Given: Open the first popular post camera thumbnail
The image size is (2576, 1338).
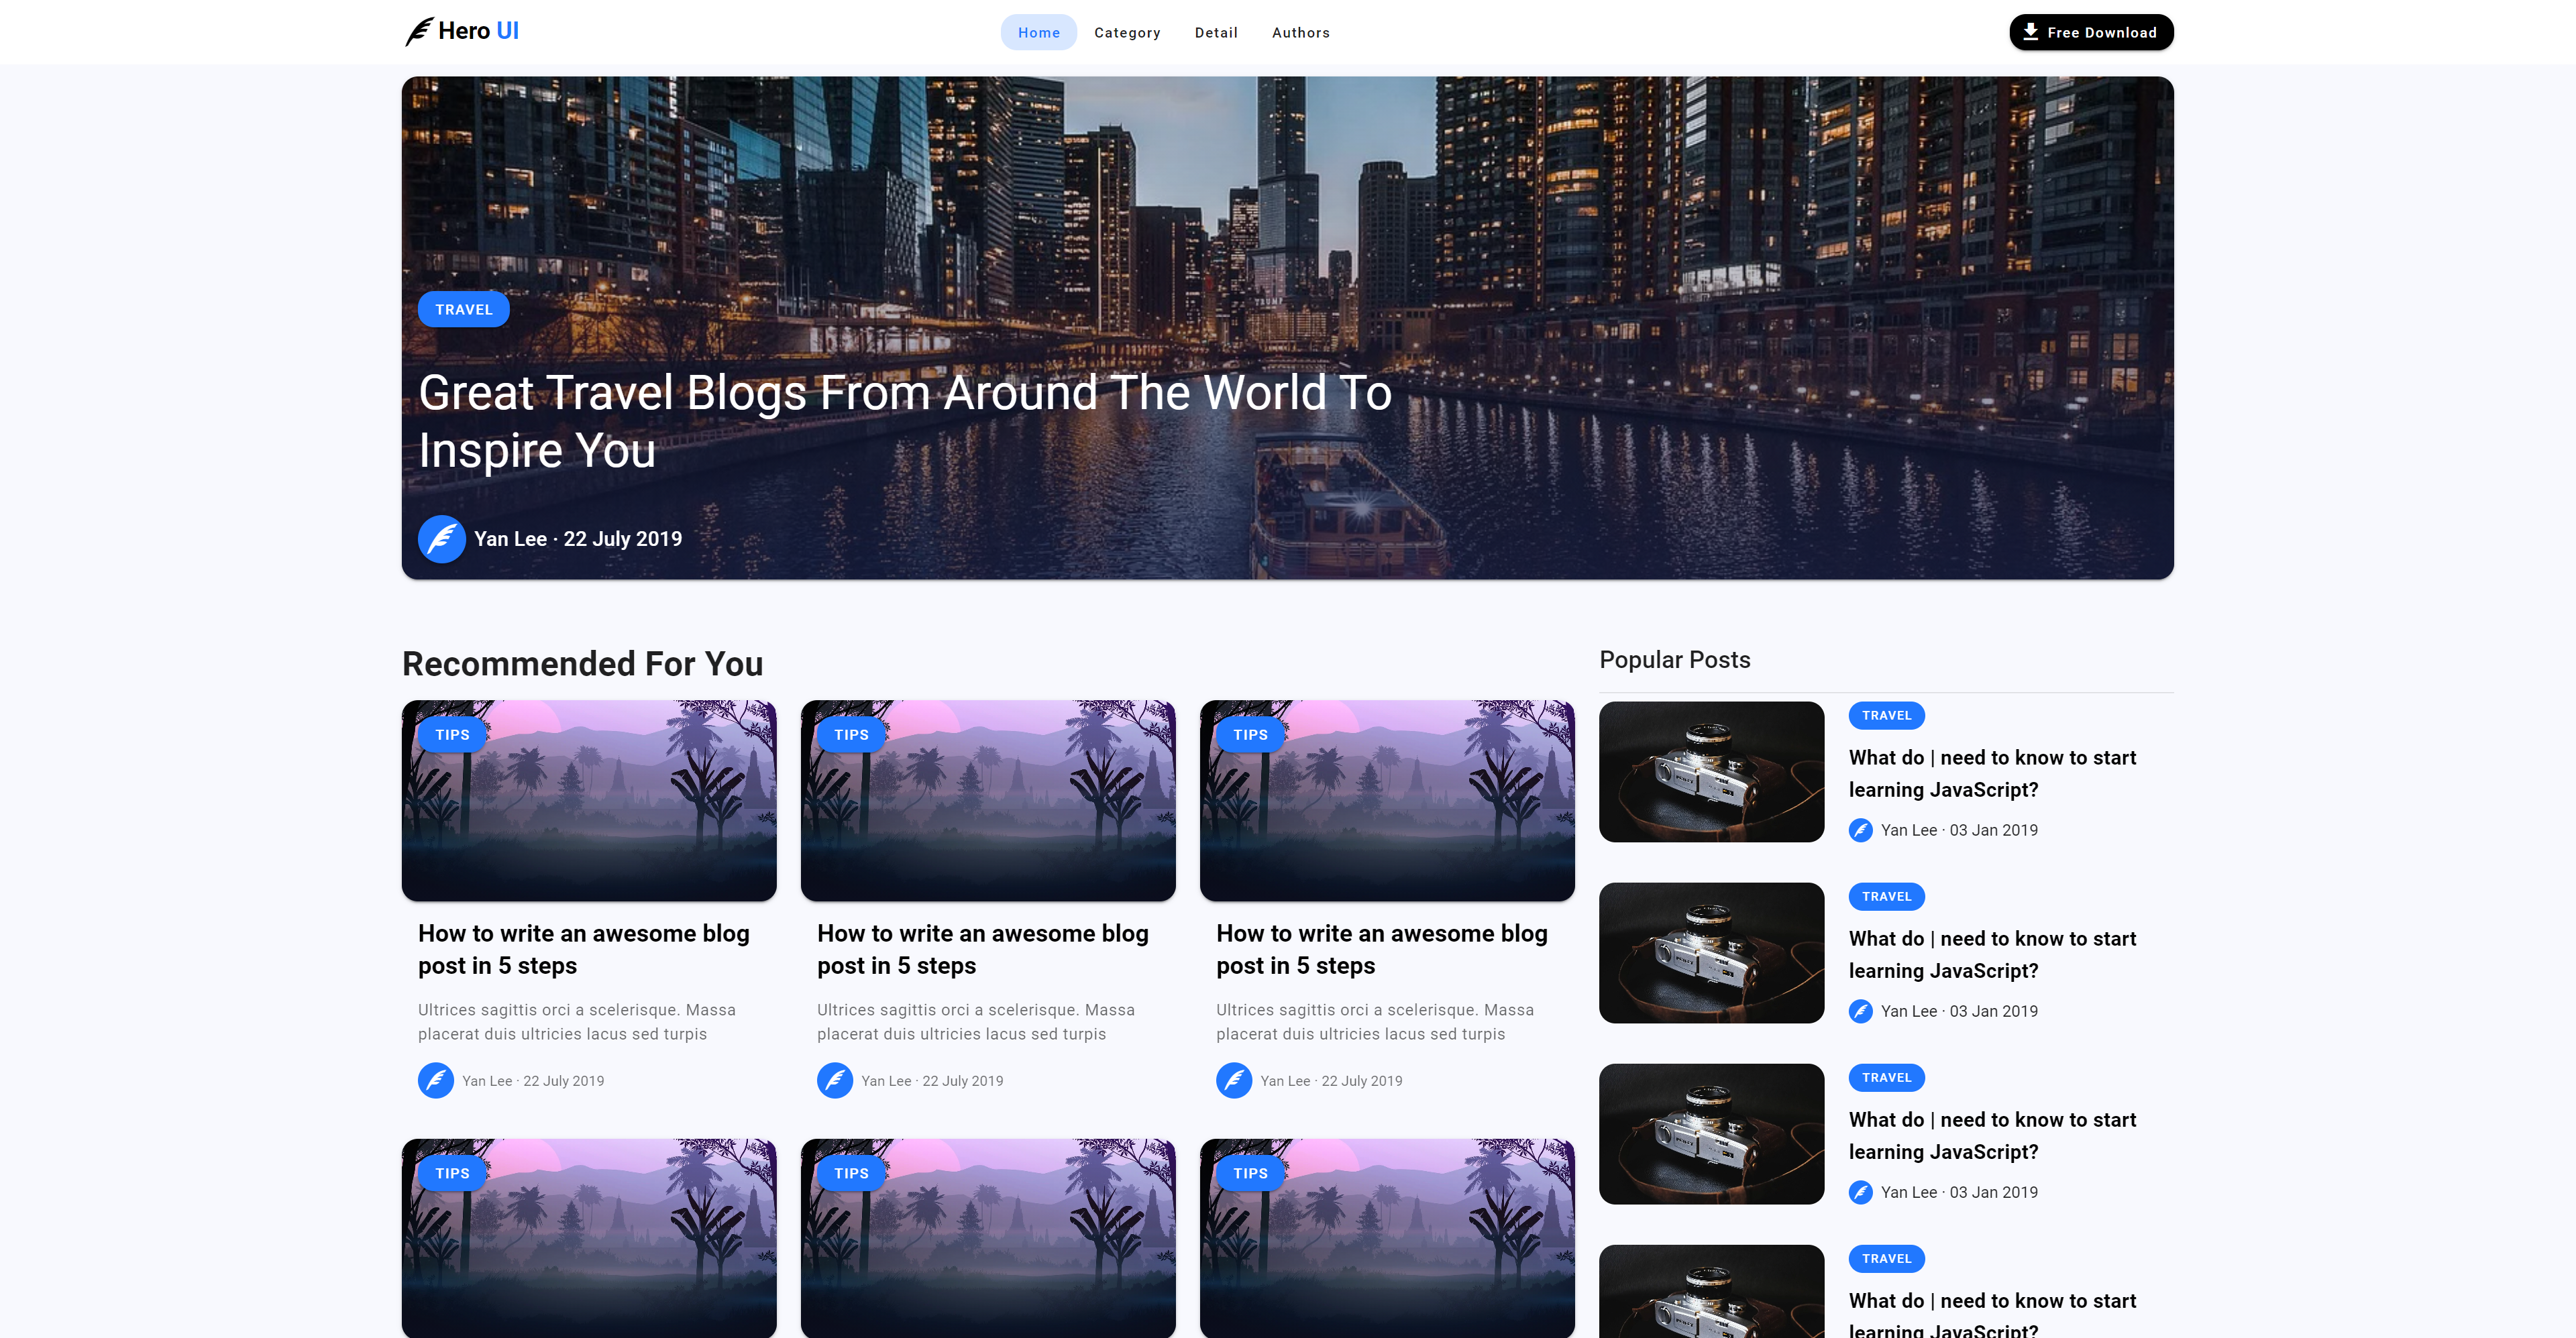Looking at the screenshot, I should [x=1711, y=771].
